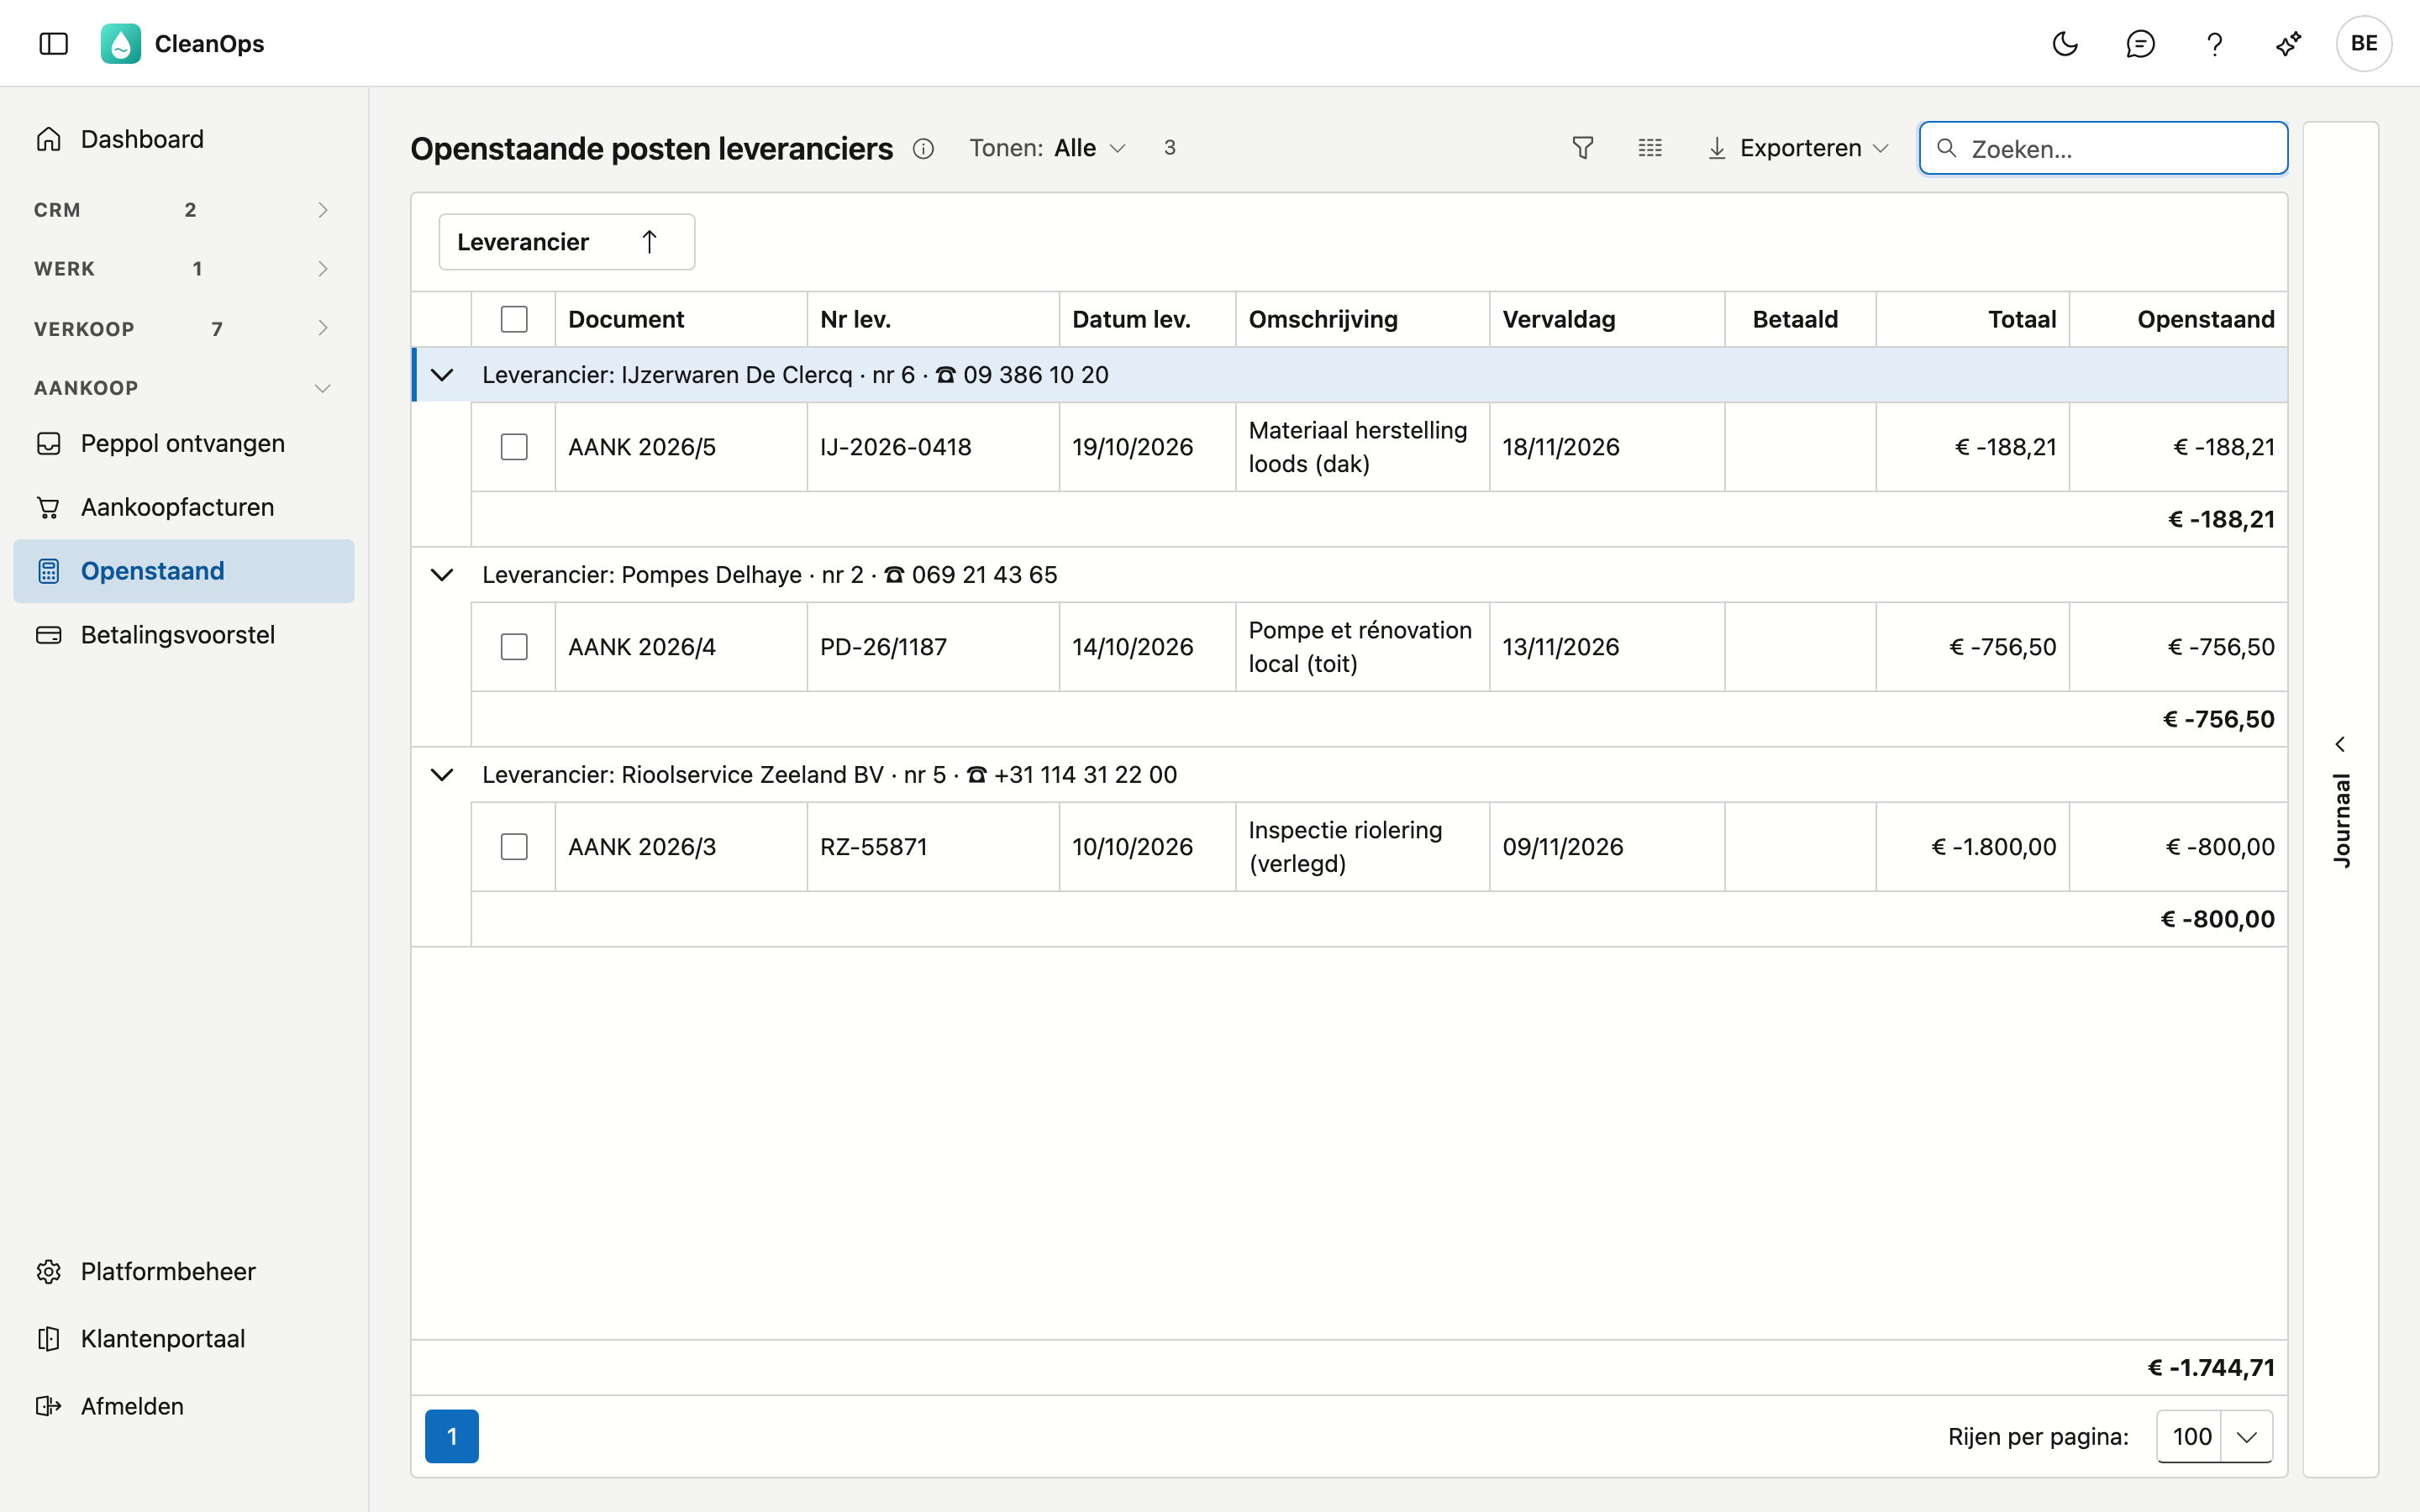2420x1512 pixels.
Task: Check the AANK 2026/5 row checkbox
Action: coord(514,447)
